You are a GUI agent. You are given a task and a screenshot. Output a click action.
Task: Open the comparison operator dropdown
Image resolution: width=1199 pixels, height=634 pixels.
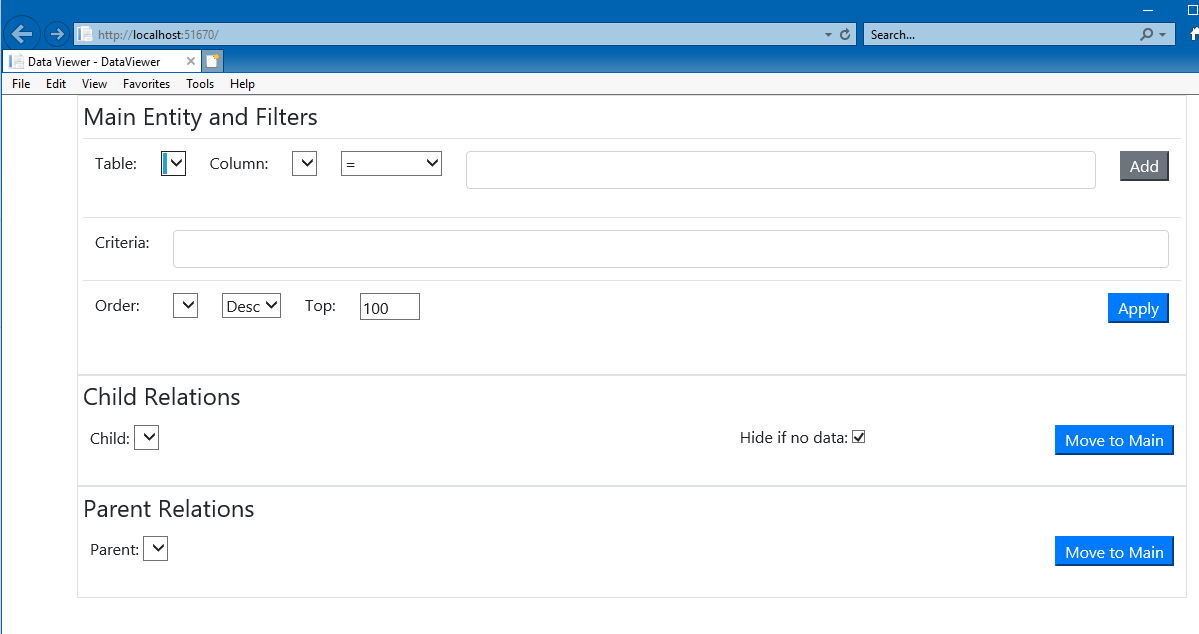(x=391, y=163)
